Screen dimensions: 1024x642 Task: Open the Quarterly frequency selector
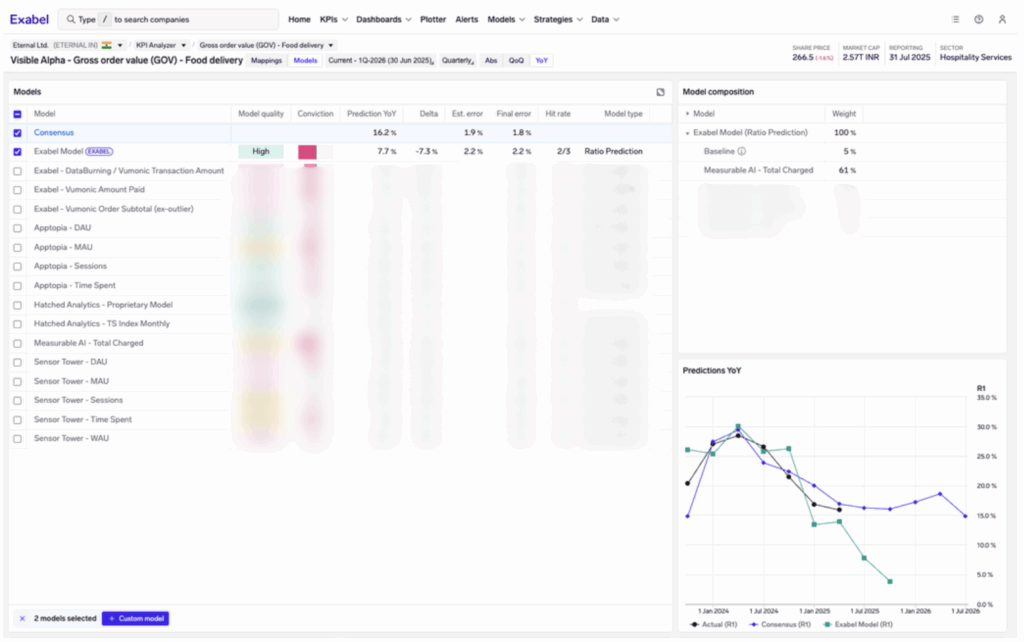(457, 61)
